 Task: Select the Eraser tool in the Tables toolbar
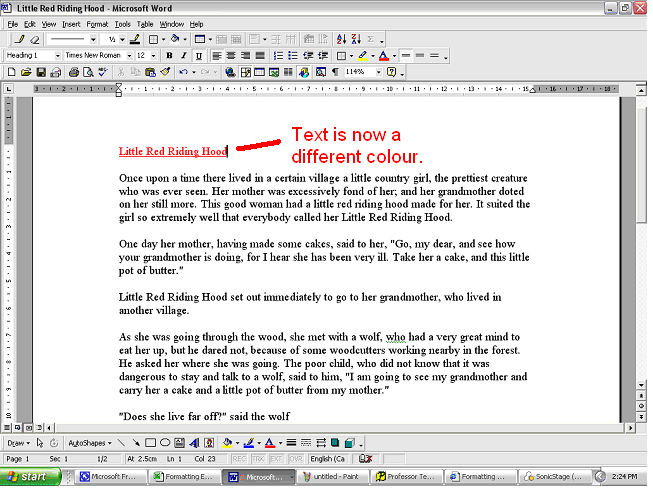click(35, 39)
